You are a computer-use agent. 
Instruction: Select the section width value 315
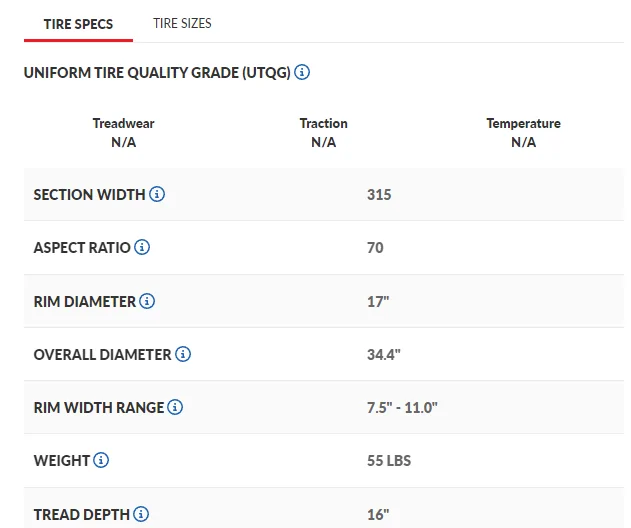tap(379, 195)
